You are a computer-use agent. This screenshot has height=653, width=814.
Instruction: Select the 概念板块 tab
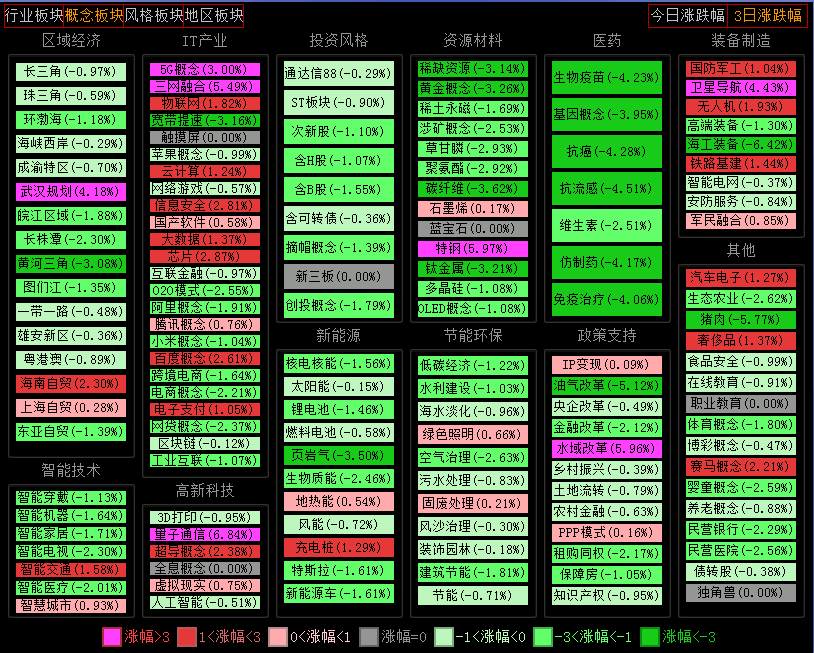[93, 16]
